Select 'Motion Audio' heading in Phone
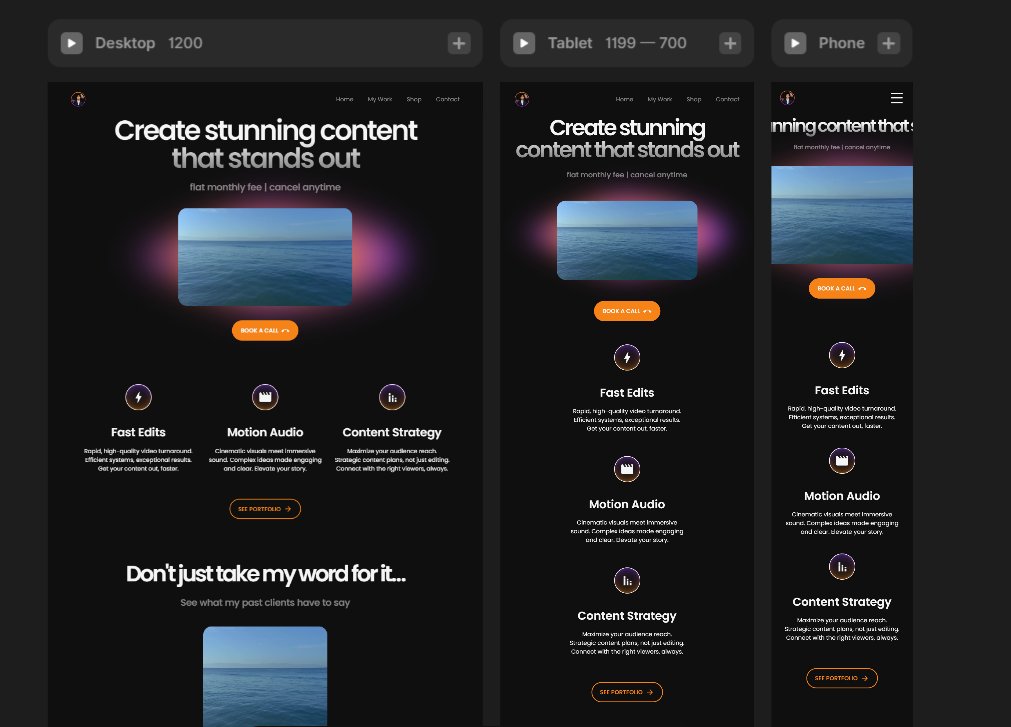This screenshot has width=1011, height=727. [x=841, y=496]
